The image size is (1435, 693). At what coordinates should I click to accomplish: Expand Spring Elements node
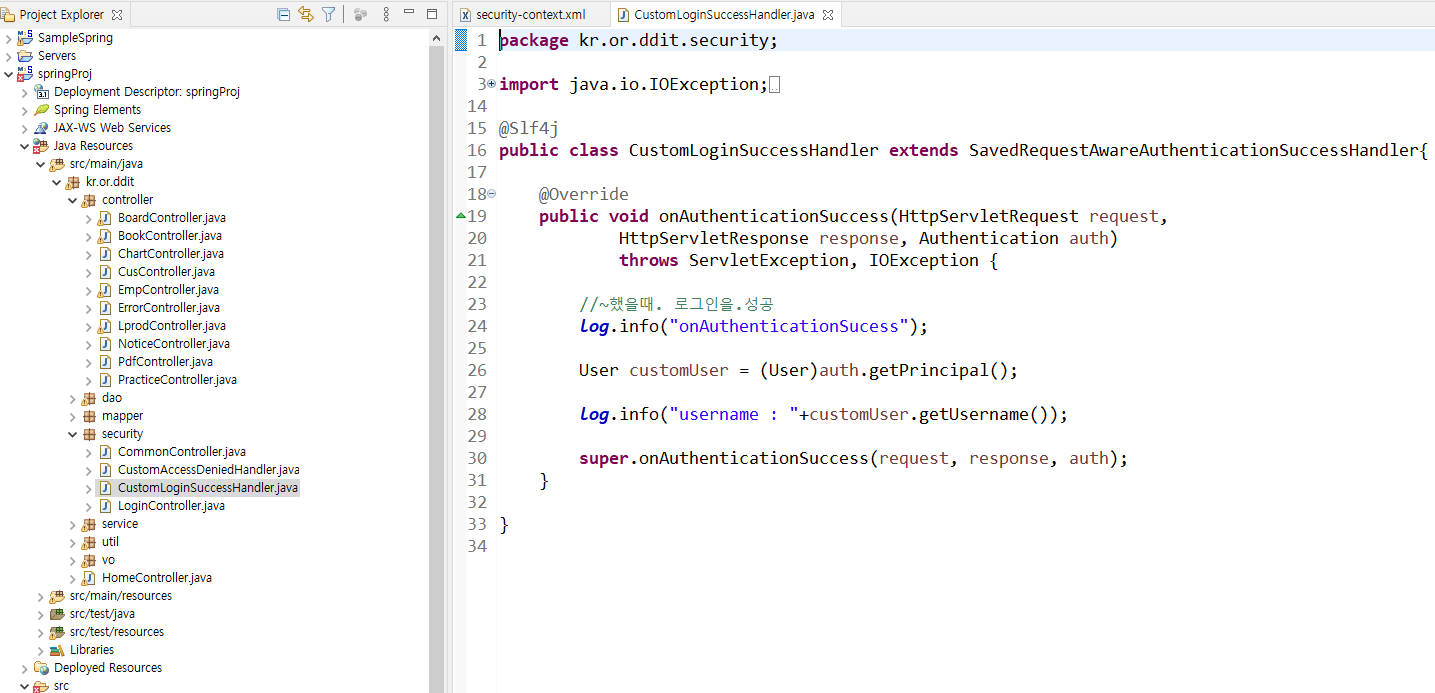pos(25,110)
